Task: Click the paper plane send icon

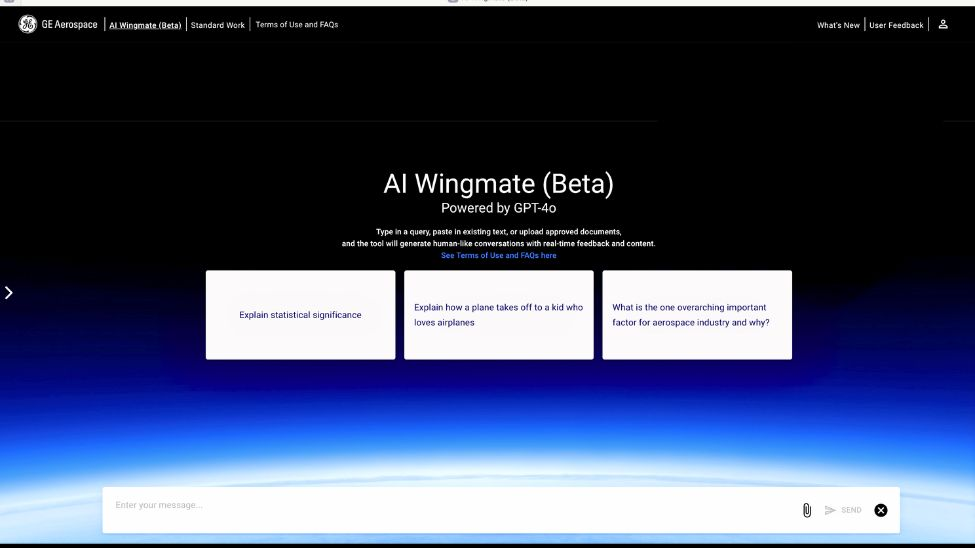Action: tap(830, 510)
